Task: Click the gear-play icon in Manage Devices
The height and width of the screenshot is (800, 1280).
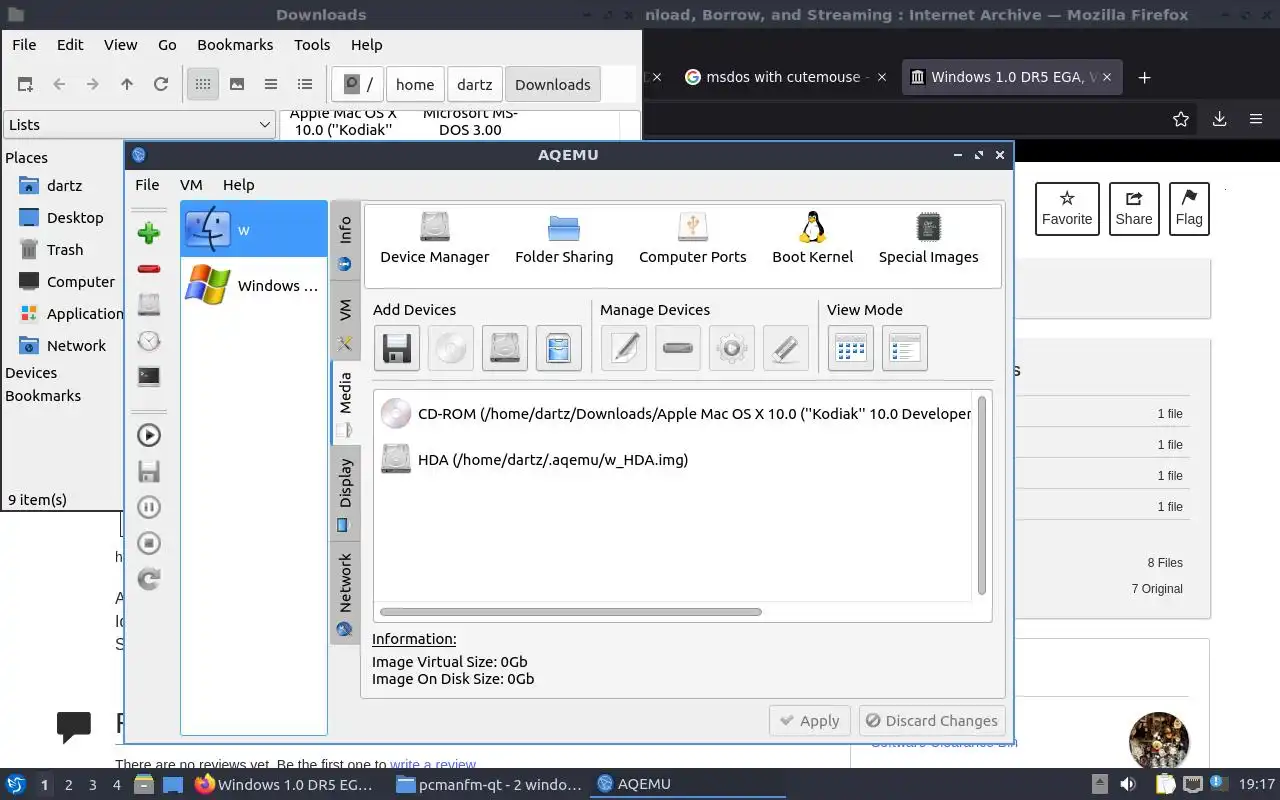Action: tap(732, 348)
